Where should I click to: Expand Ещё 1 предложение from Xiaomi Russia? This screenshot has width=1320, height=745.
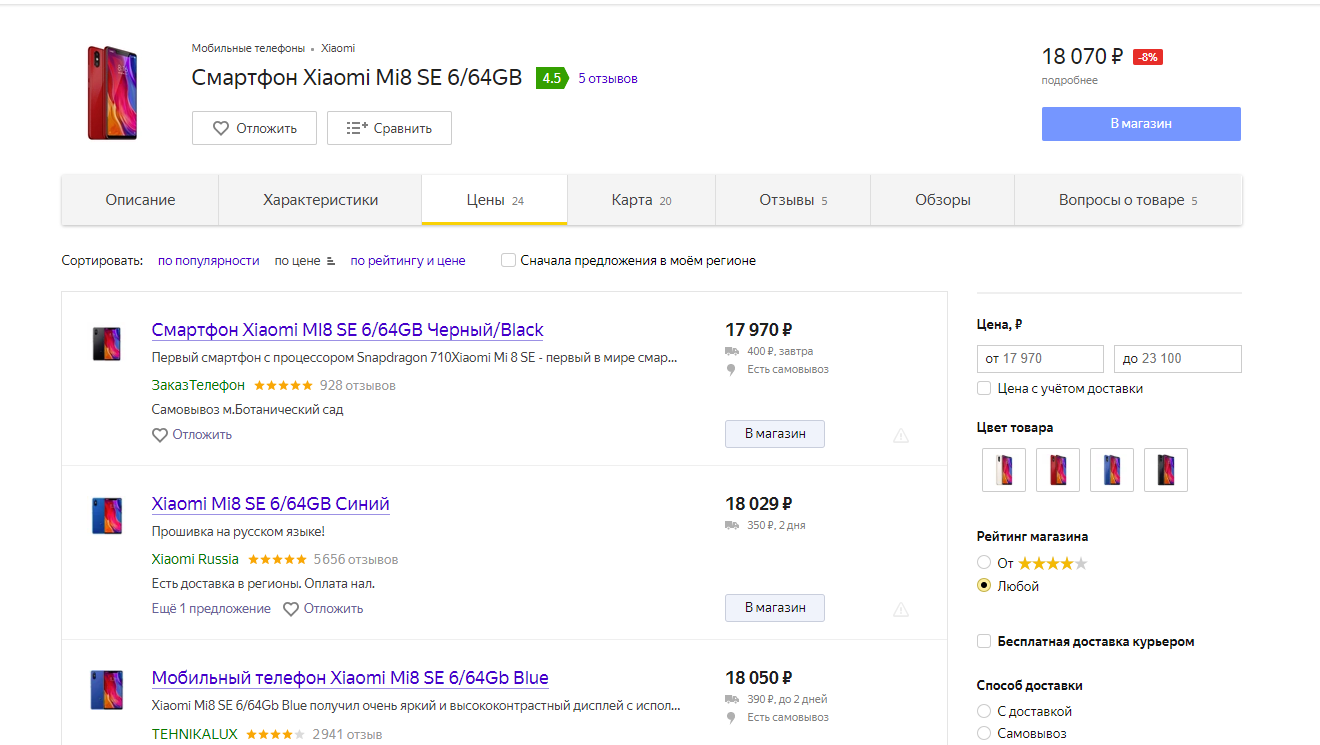(211, 609)
